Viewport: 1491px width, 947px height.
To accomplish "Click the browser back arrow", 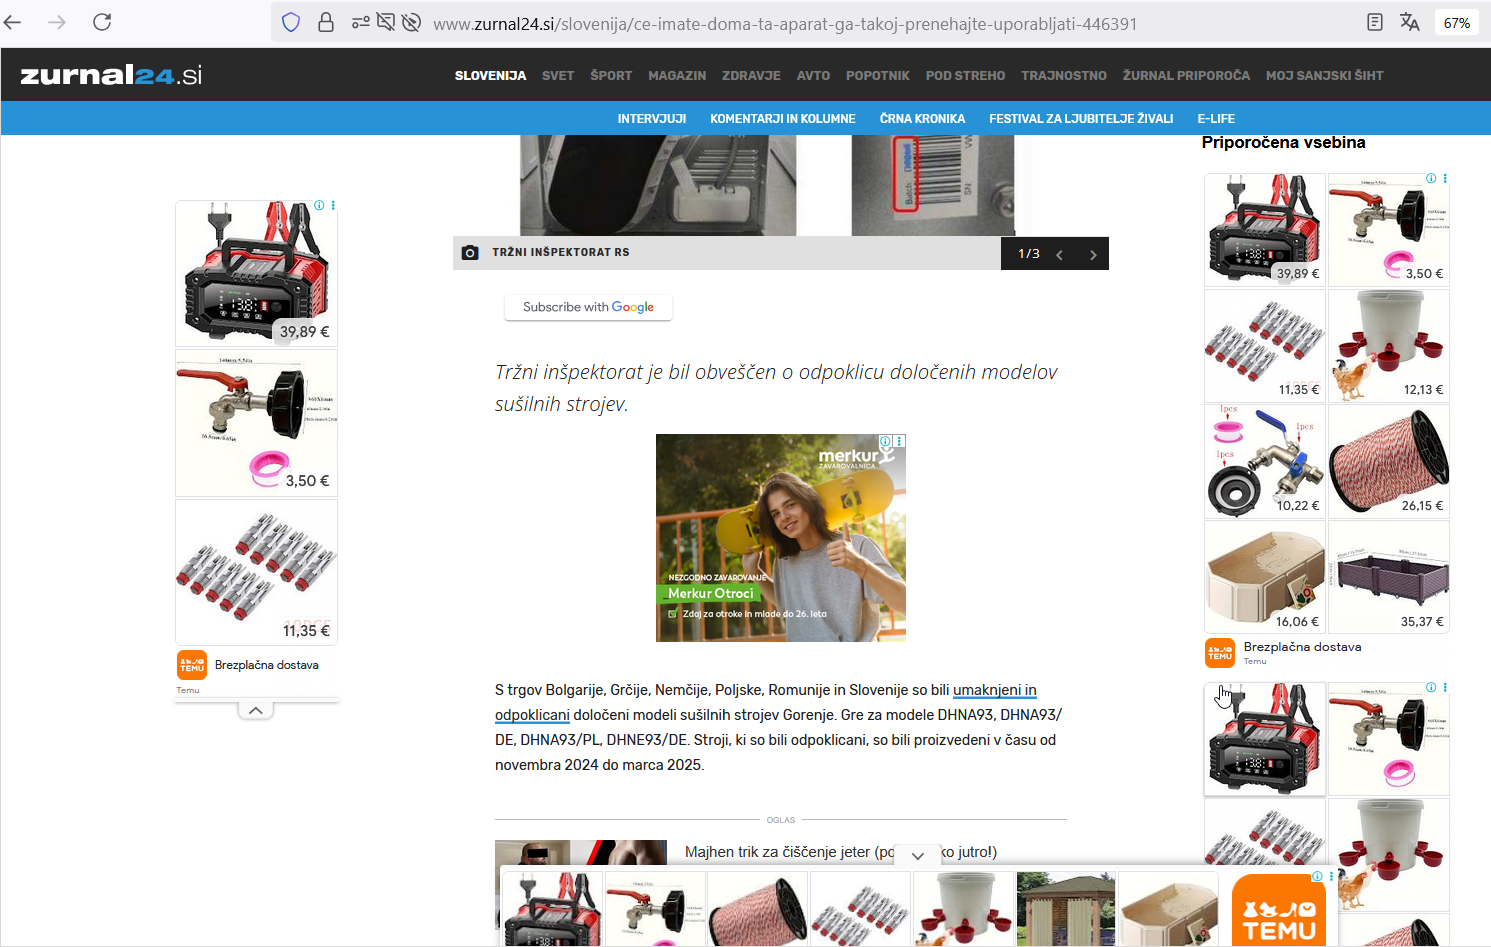I will pyautogui.click(x=13, y=22).
